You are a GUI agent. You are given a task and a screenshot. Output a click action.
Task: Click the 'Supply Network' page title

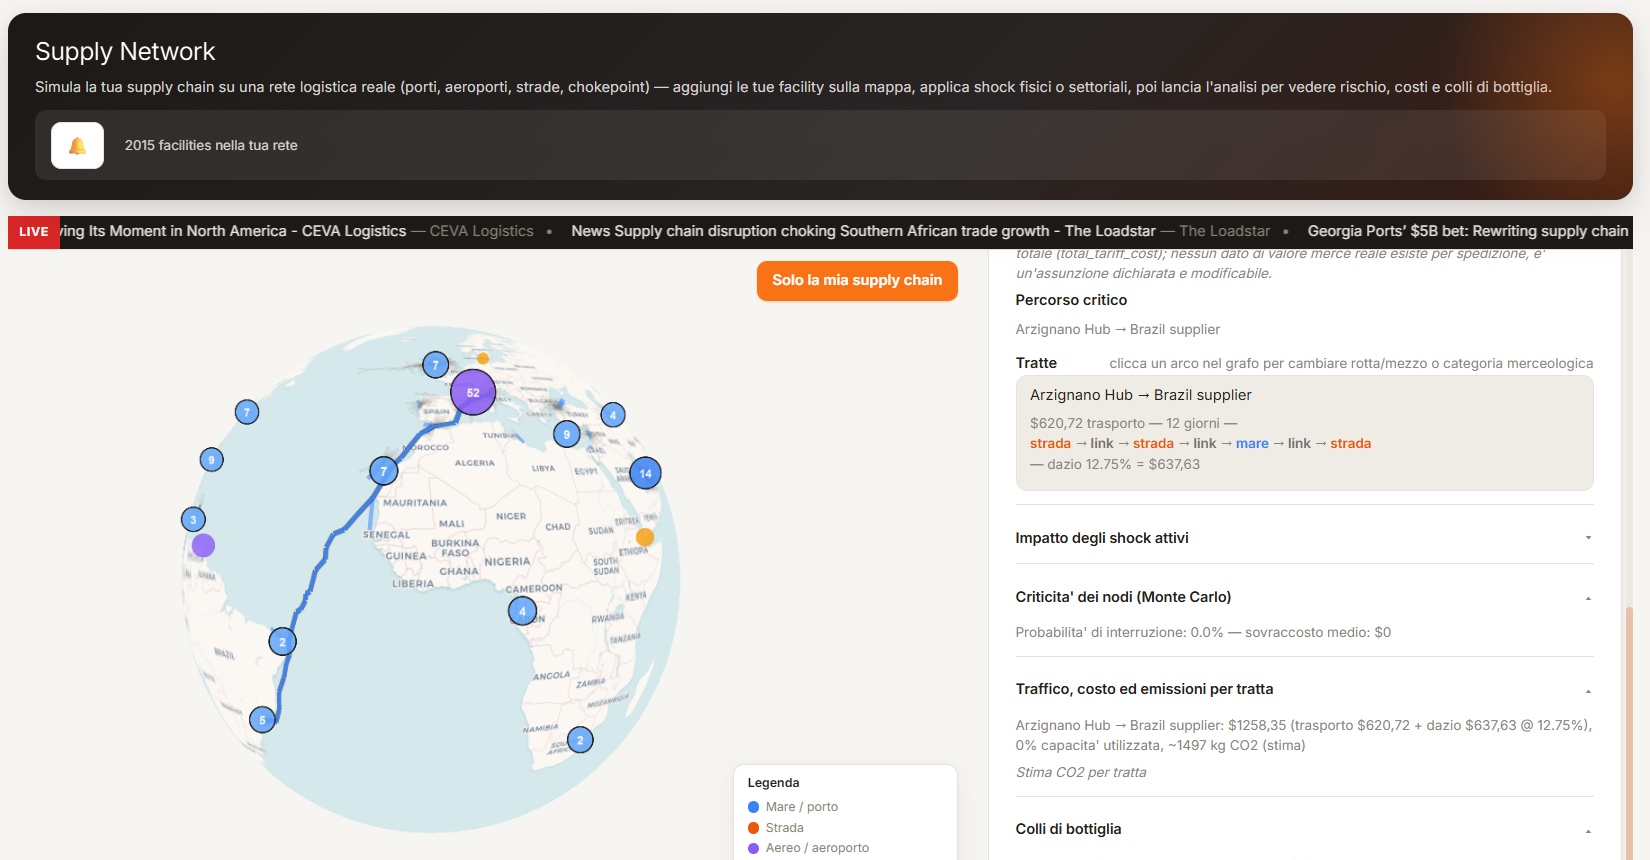click(x=125, y=52)
